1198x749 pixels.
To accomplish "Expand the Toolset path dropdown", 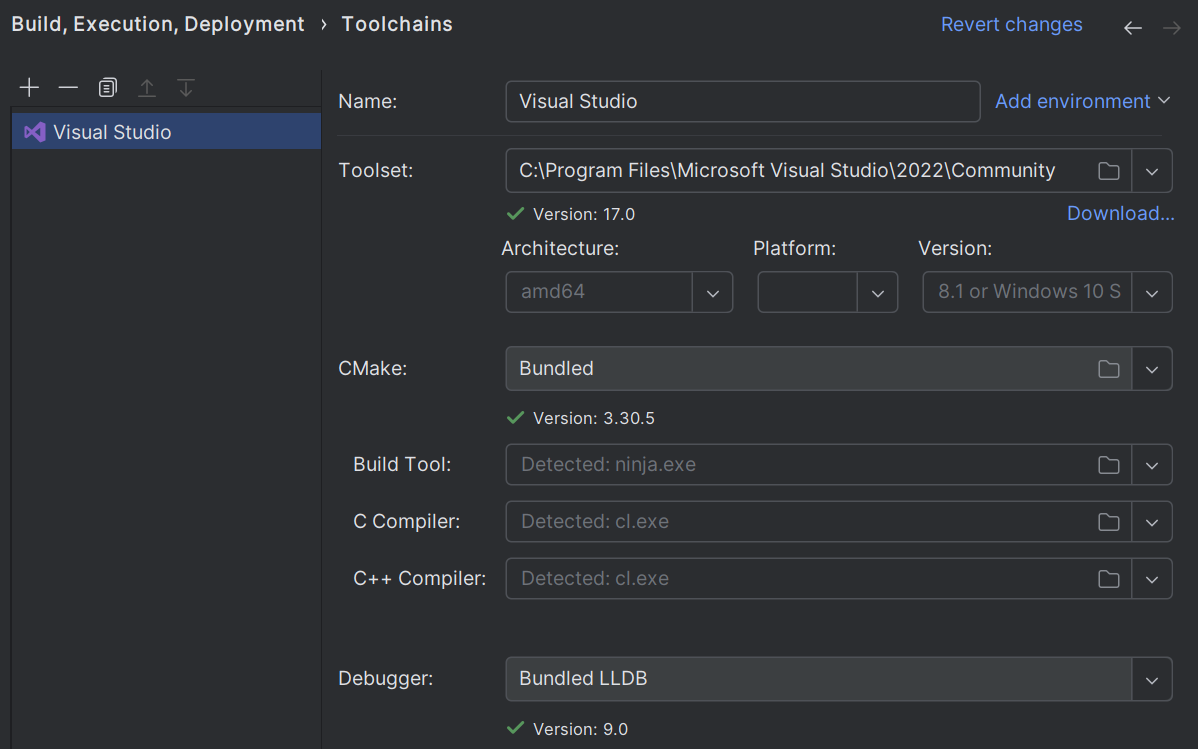I will pos(1152,171).
